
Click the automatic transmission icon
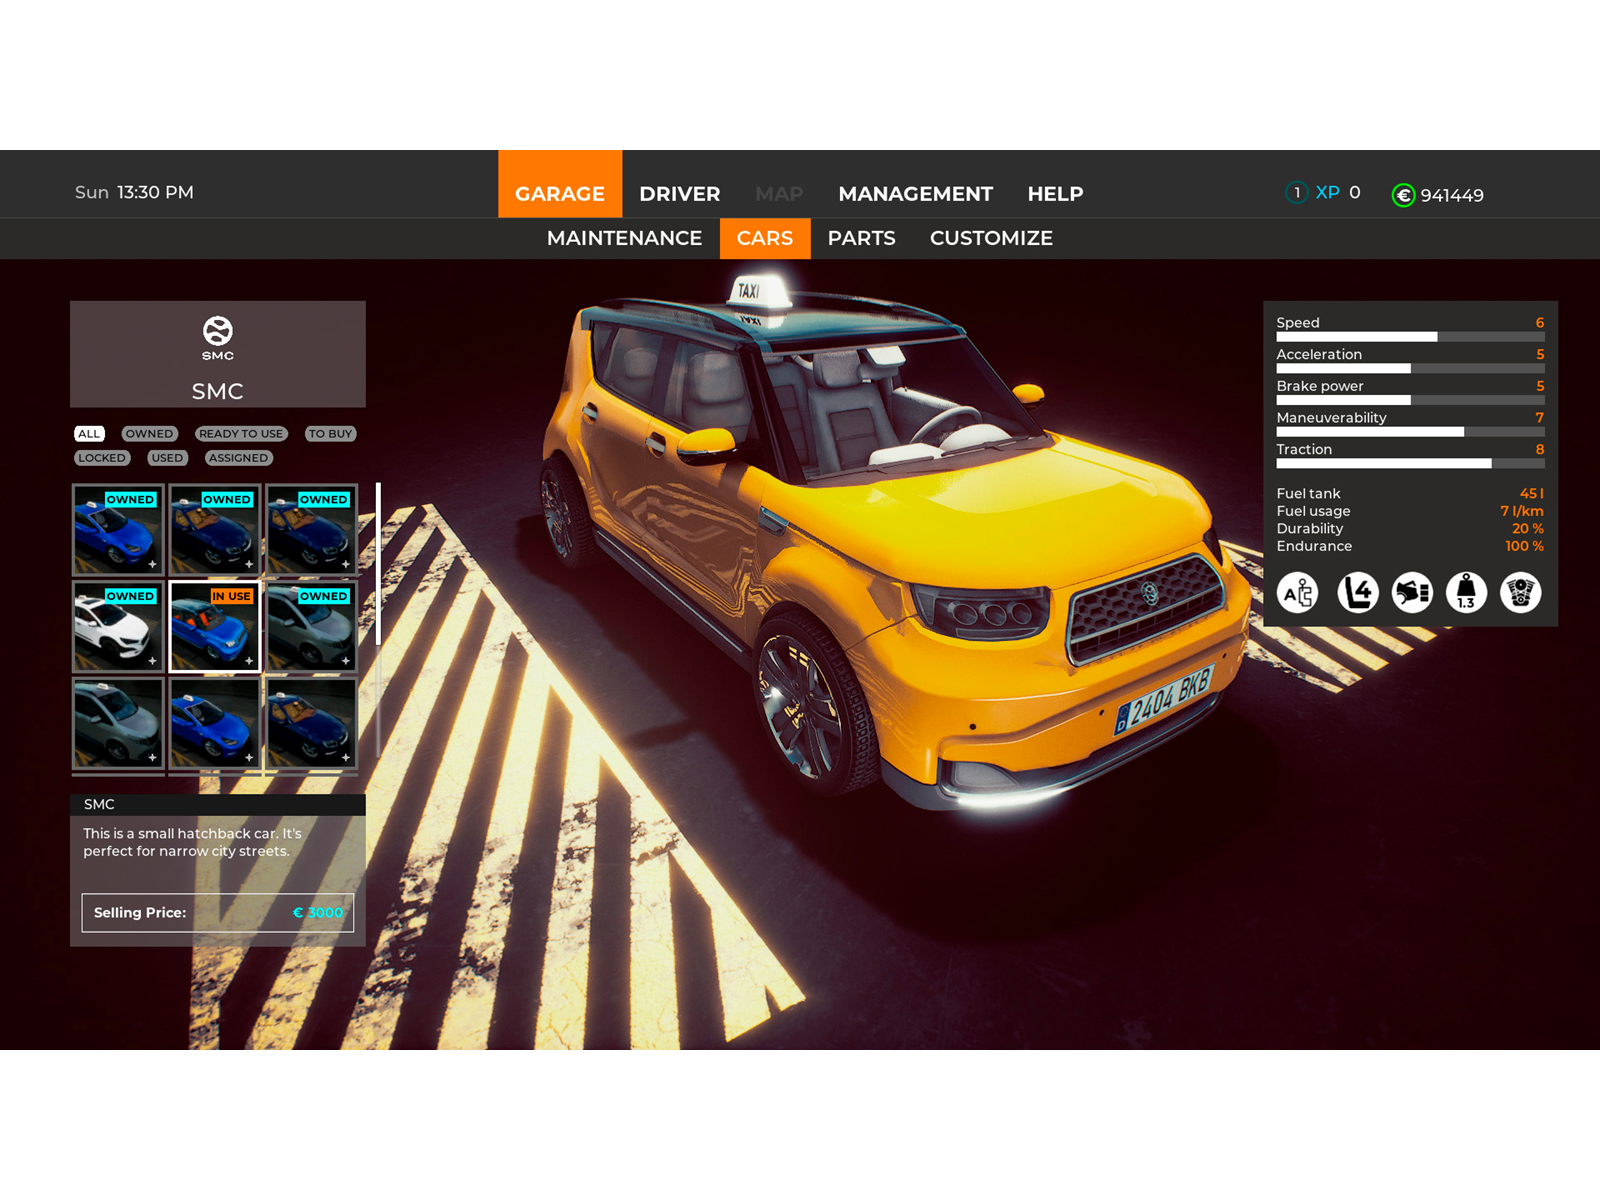click(1298, 593)
